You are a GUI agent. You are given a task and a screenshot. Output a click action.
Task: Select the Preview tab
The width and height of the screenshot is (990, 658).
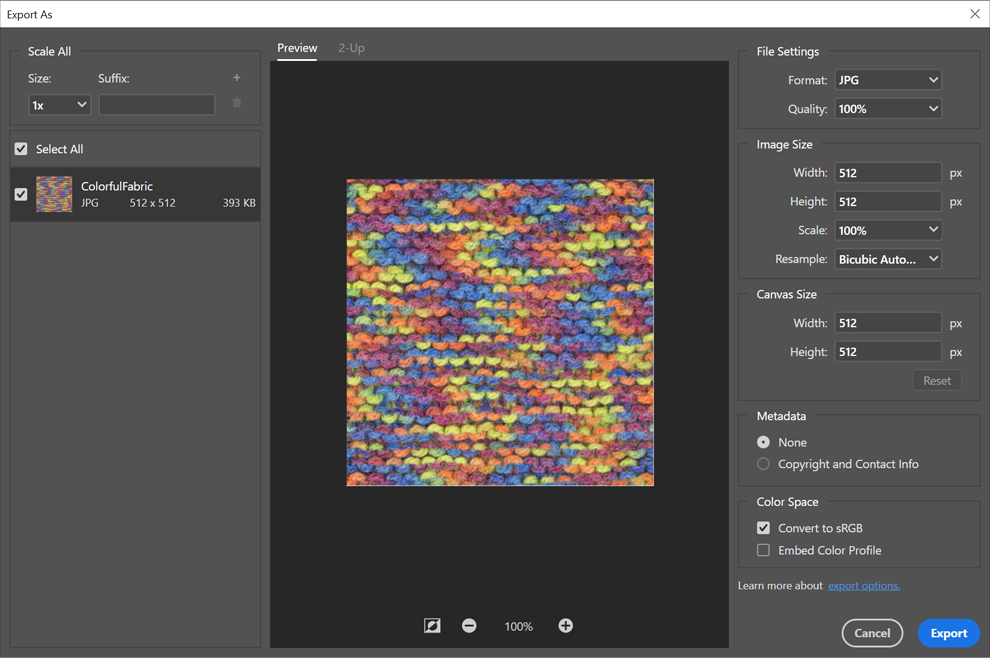(297, 48)
